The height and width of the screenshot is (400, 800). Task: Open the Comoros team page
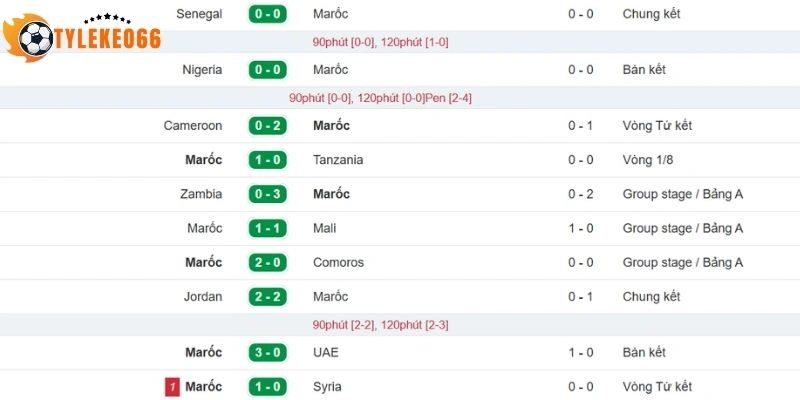coord(338,263)
